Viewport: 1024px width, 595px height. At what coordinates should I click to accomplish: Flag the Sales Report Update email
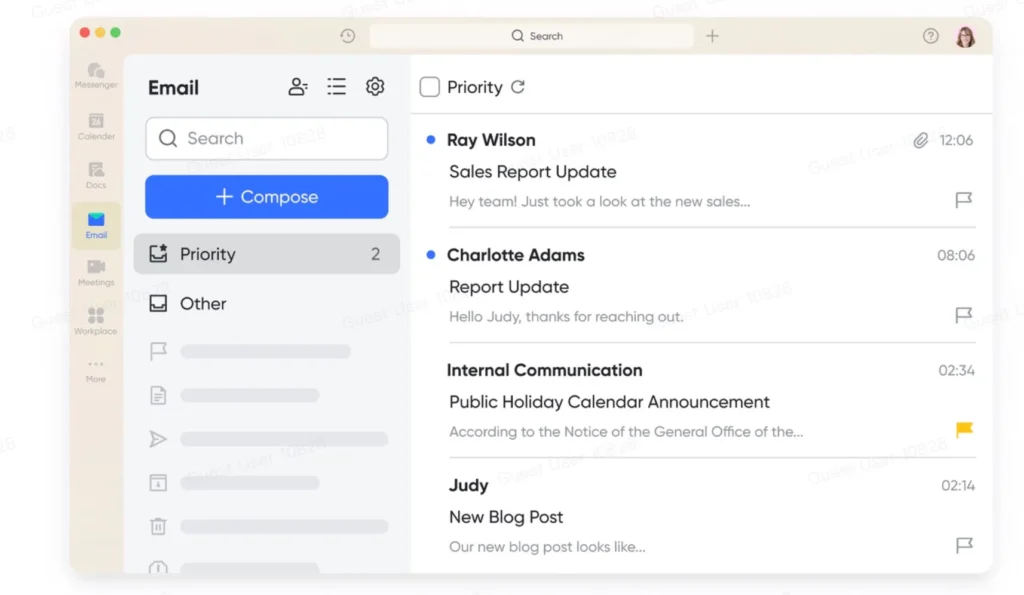click(x=963, y=200)
